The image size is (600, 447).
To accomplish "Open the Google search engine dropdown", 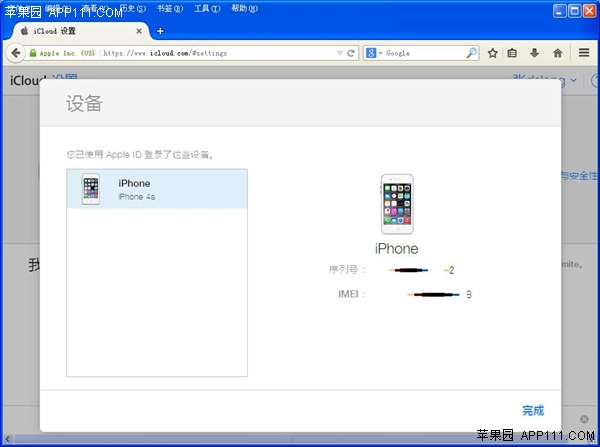I will click(373, 53).
